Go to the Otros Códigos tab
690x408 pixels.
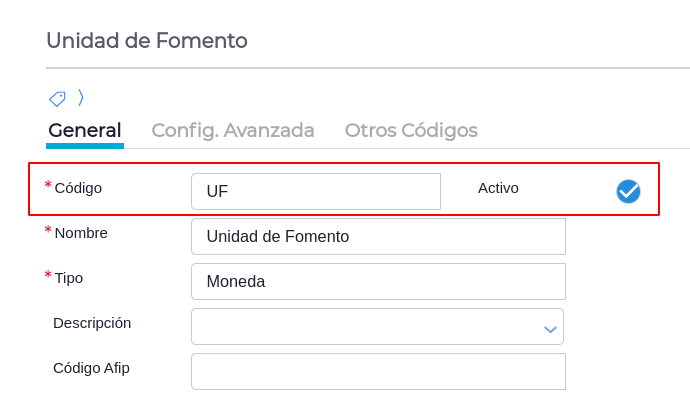(411, 130)
